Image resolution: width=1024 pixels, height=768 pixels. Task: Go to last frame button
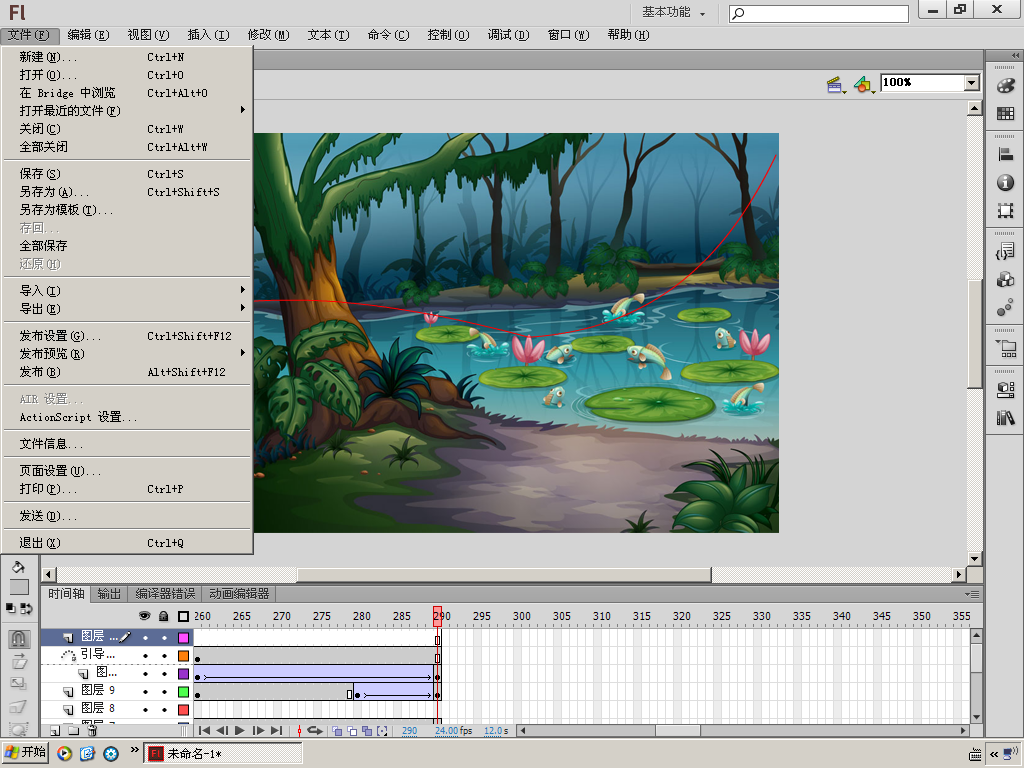point(276,731)
